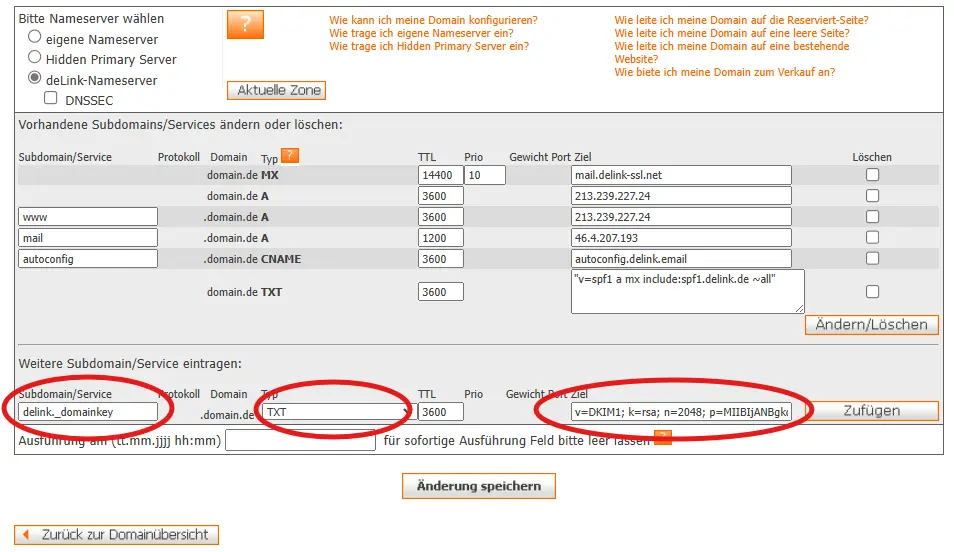
Task: Click the autoconfig subdomain input field
Action: pyautogui.click(x=88, y=259)
